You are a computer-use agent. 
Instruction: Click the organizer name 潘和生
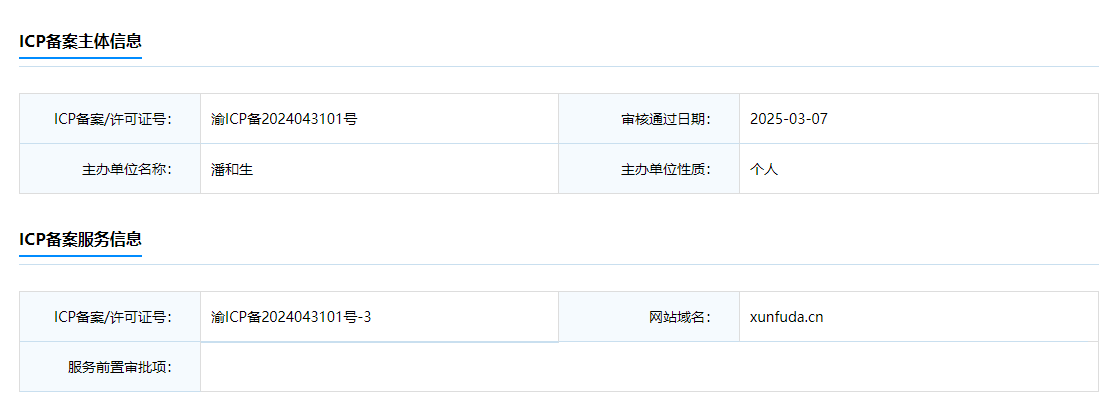pos(232,169)
